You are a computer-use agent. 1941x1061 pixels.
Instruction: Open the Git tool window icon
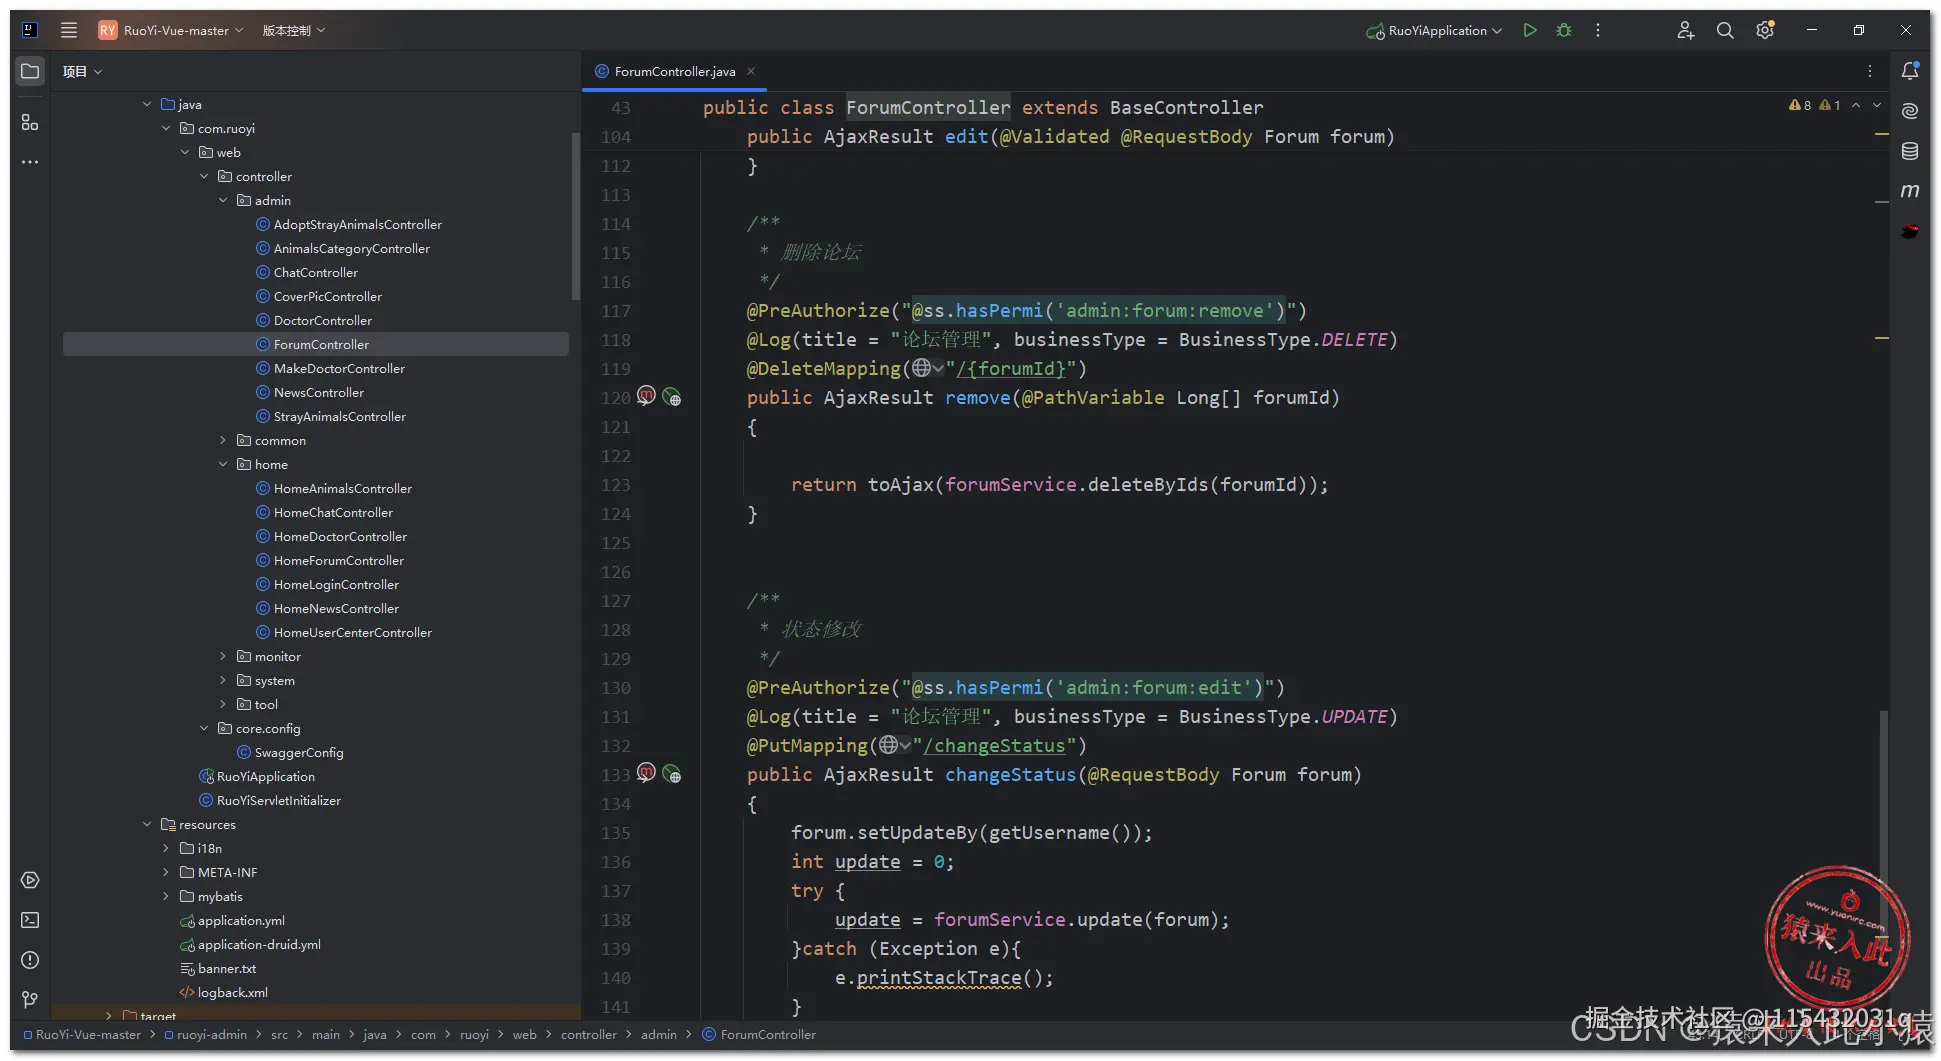30,1000
